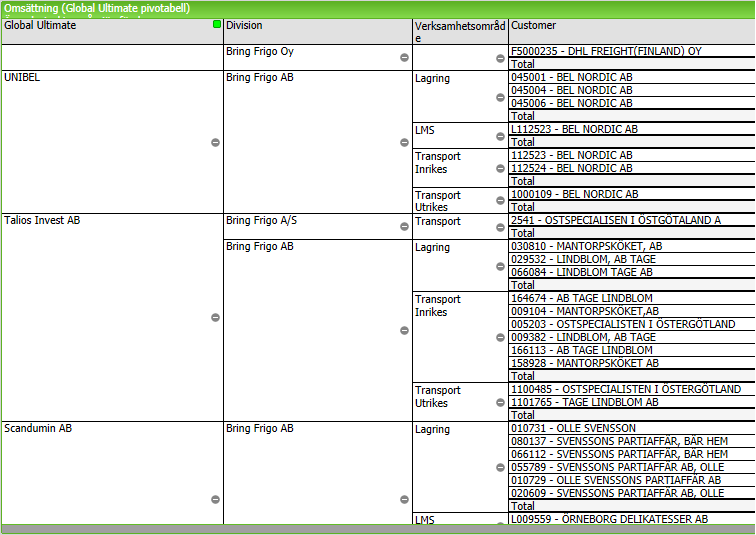
Task: Collapse the Talios Invest AB group
Action: point(216,318)
